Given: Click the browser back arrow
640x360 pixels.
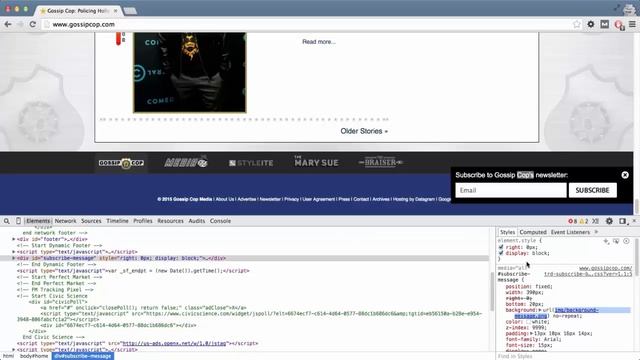Looking at the screenshot, I should [x=8, y=24].
